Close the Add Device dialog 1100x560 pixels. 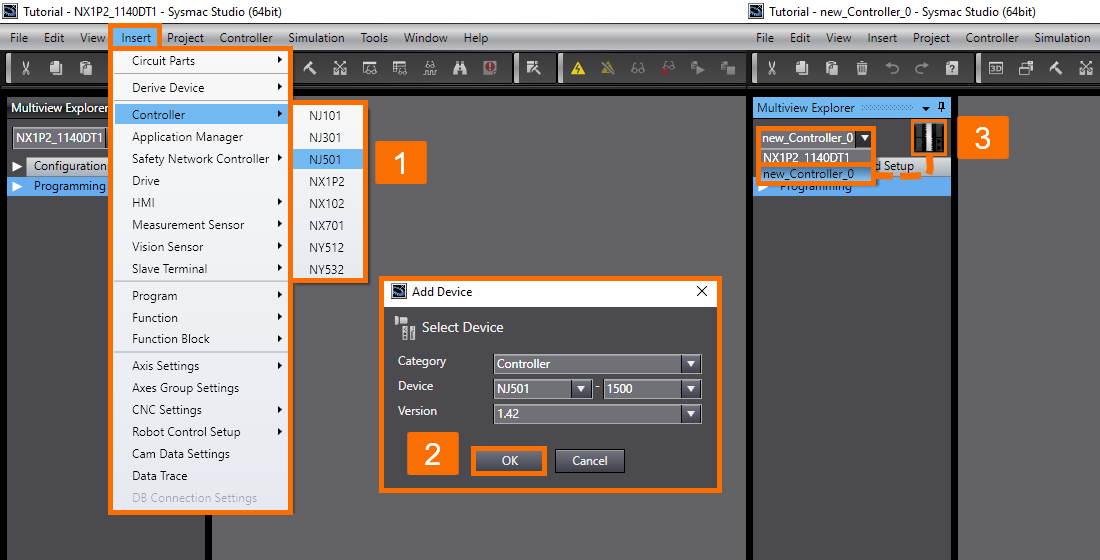702,291
